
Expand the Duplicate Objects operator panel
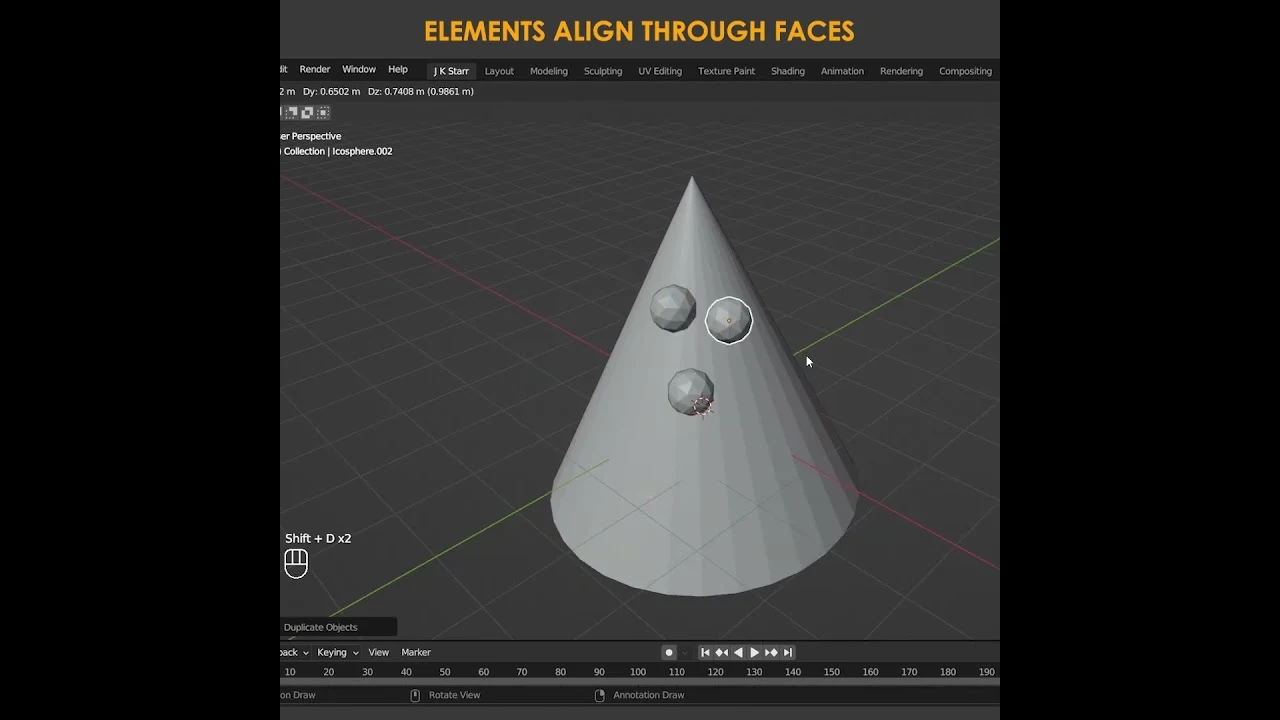tap(338, 627)
